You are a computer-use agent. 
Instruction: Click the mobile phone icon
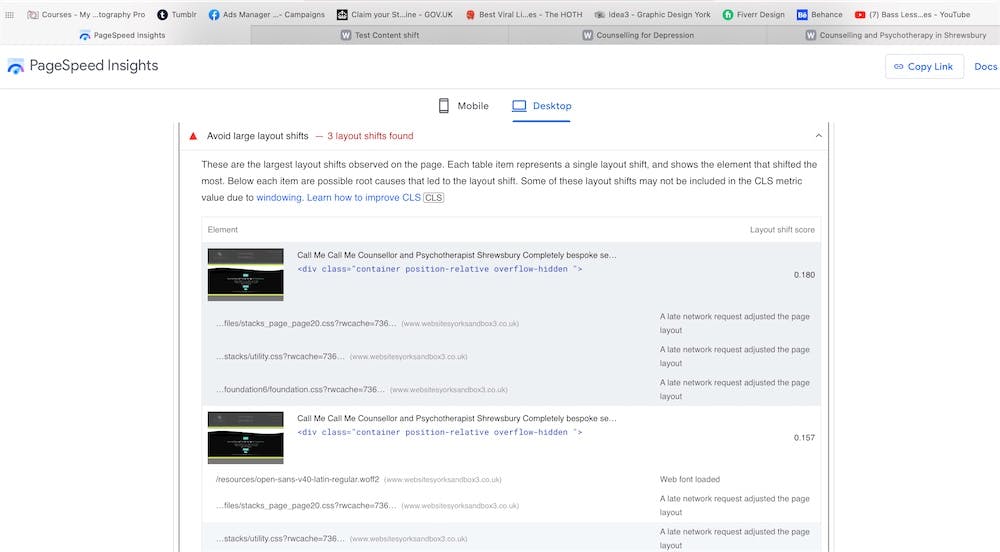pyautogui.click(x=444, y=106)
